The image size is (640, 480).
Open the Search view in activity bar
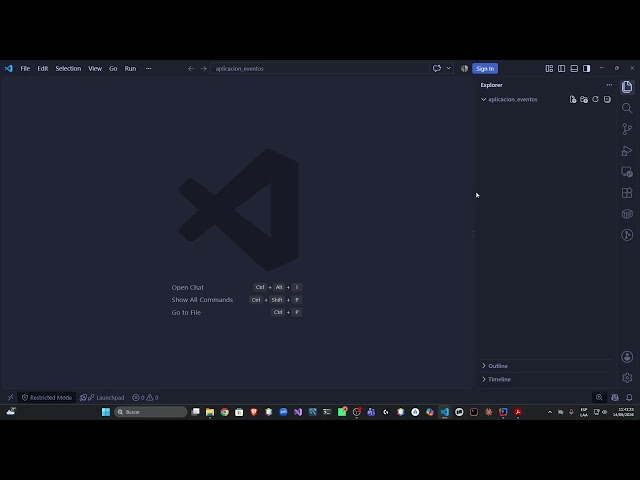[627, 108]
